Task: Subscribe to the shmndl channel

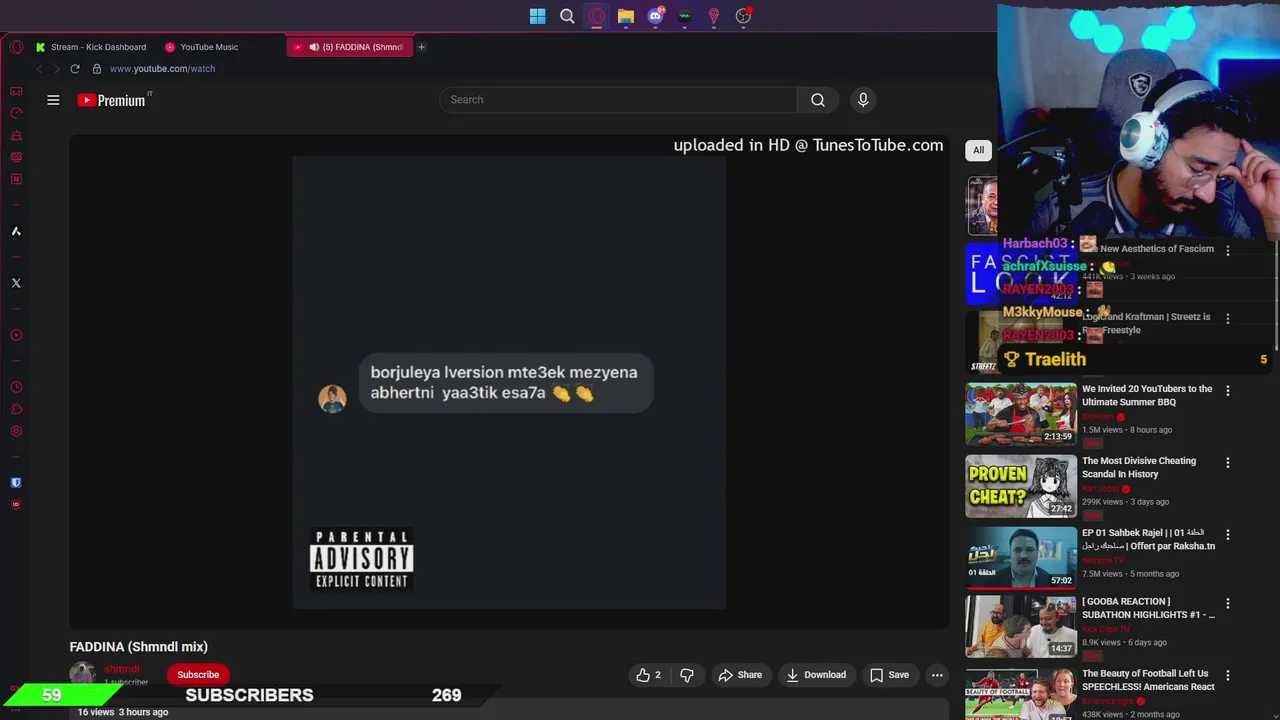Action: [x=198, y=675]
